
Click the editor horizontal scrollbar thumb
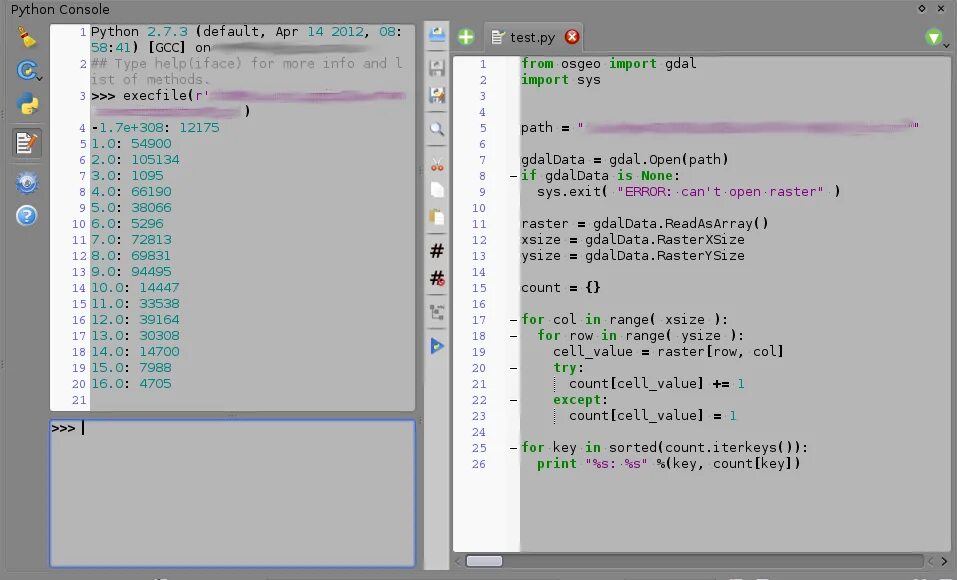(484, 561)
